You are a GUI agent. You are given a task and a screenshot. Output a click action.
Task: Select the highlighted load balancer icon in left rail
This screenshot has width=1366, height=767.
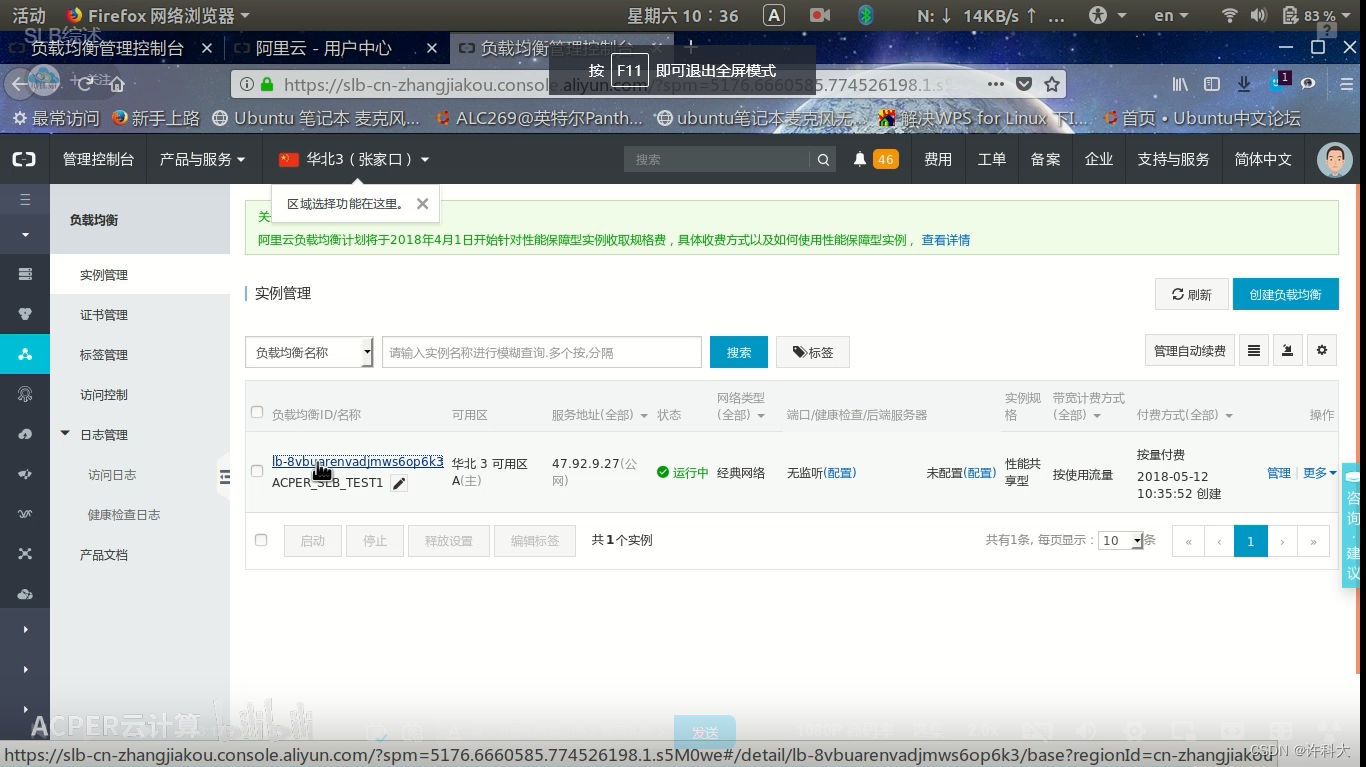pyautogui.click(x=25, y=354)
